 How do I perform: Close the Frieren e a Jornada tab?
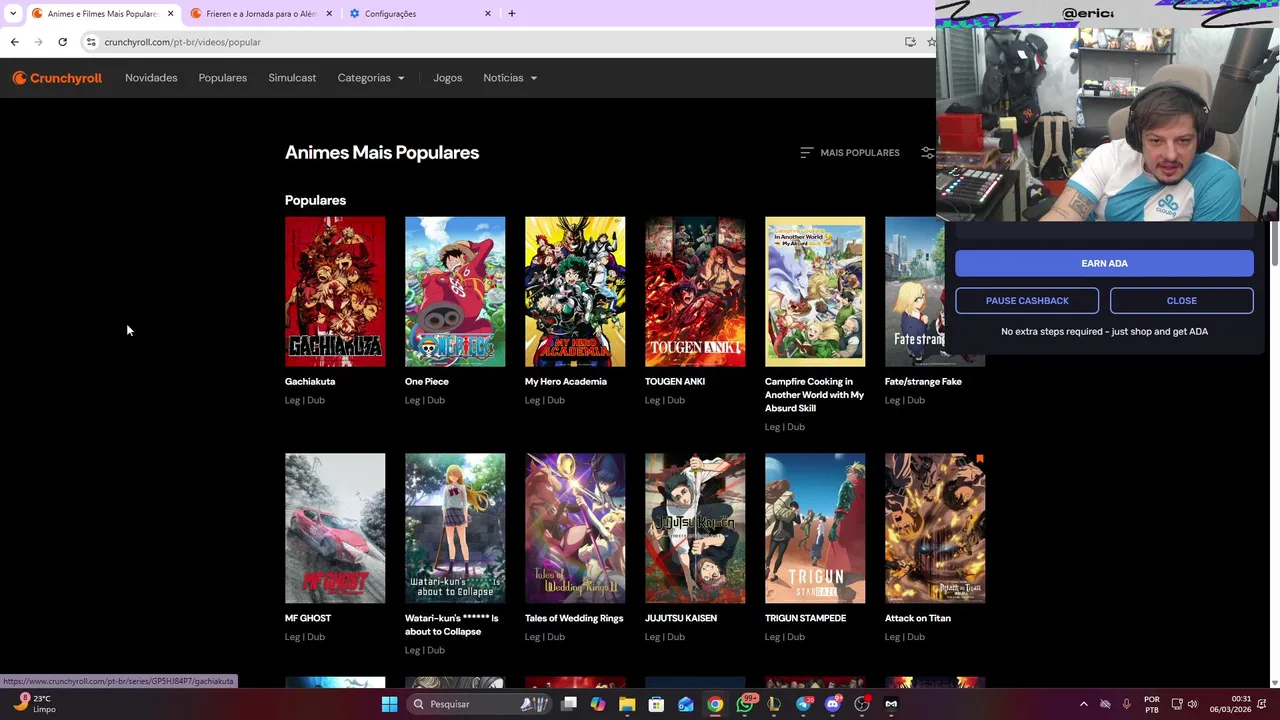tap(329, 14)
